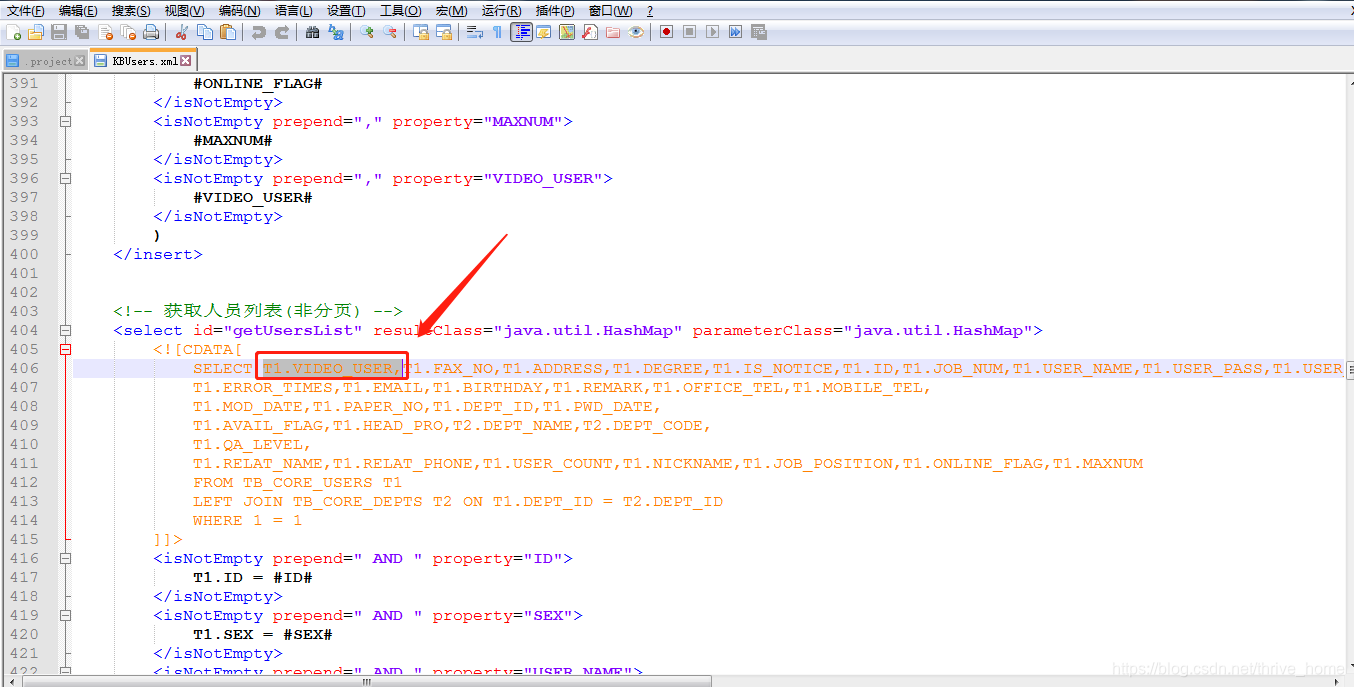Viewport: 1354px width, 687px height.
Task: Open the 工具(O) menu
Action: click(x=400, y=10)
